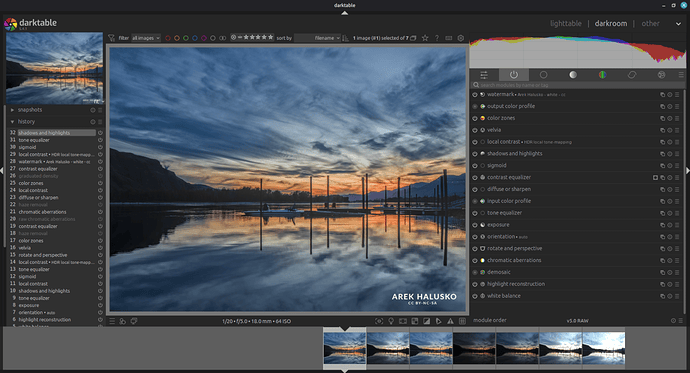Switch to the darkroom view

pyautogui.click(x=611, y=23)
